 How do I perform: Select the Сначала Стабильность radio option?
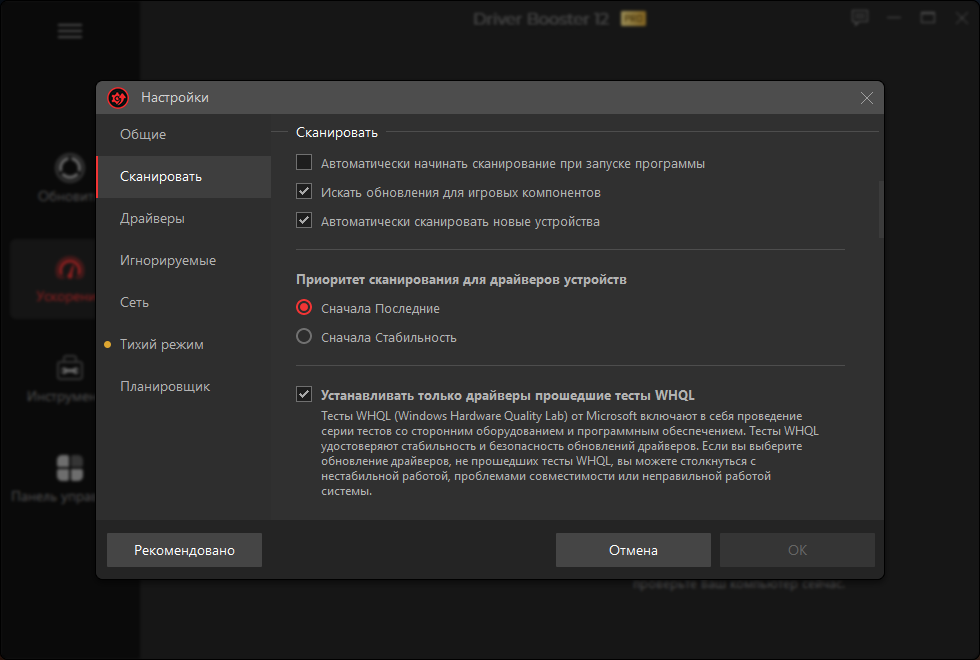[305, 337]
